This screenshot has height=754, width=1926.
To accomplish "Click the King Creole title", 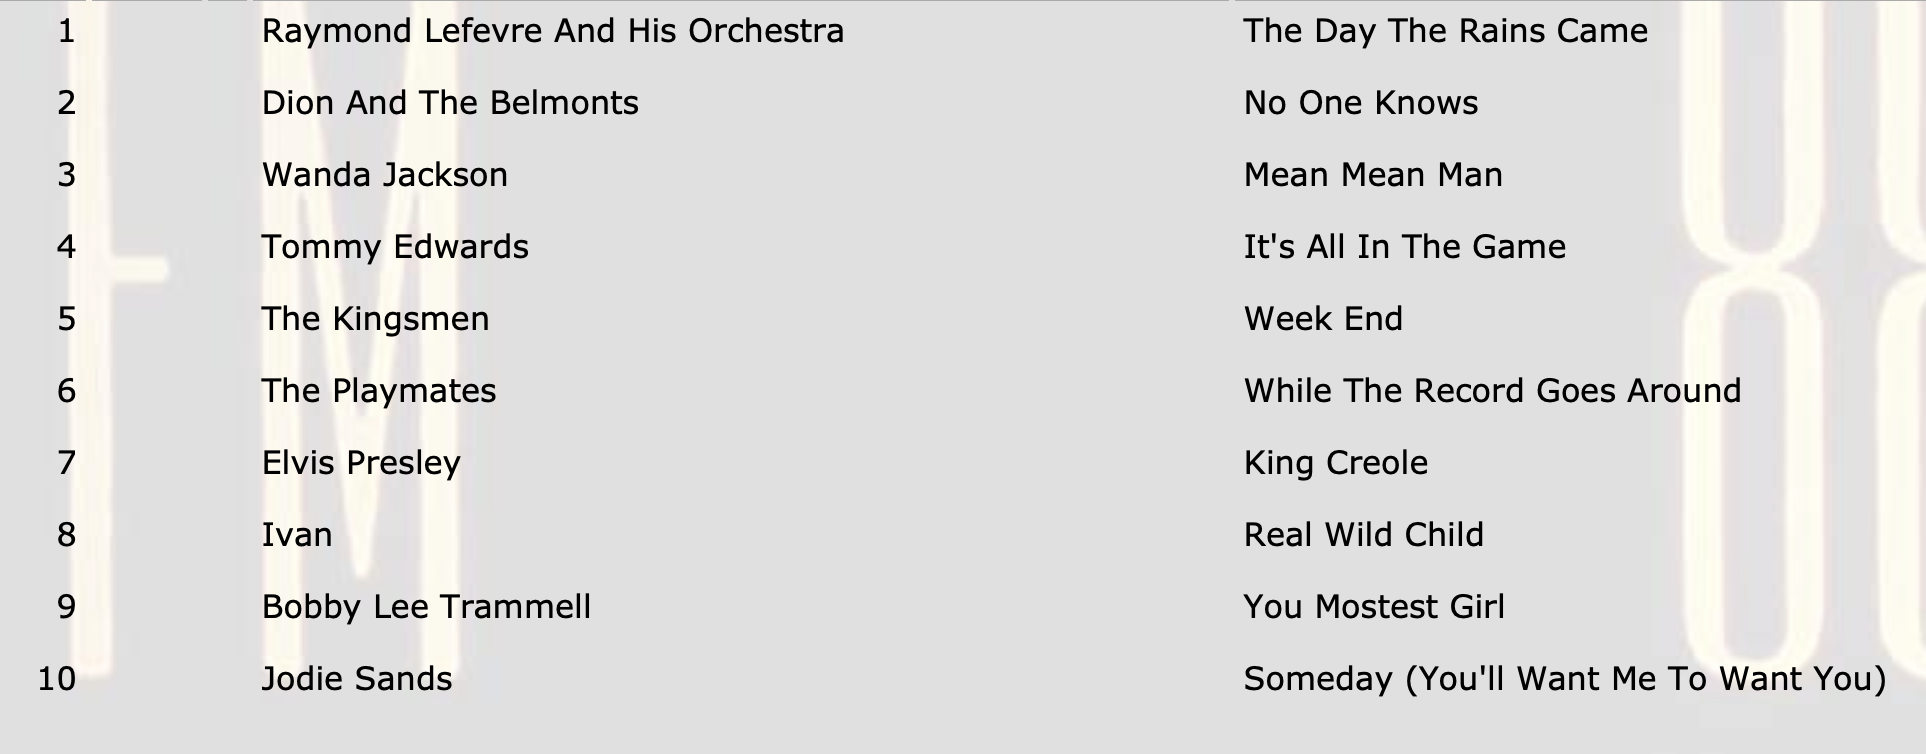I will click(x=1336, y=464).
